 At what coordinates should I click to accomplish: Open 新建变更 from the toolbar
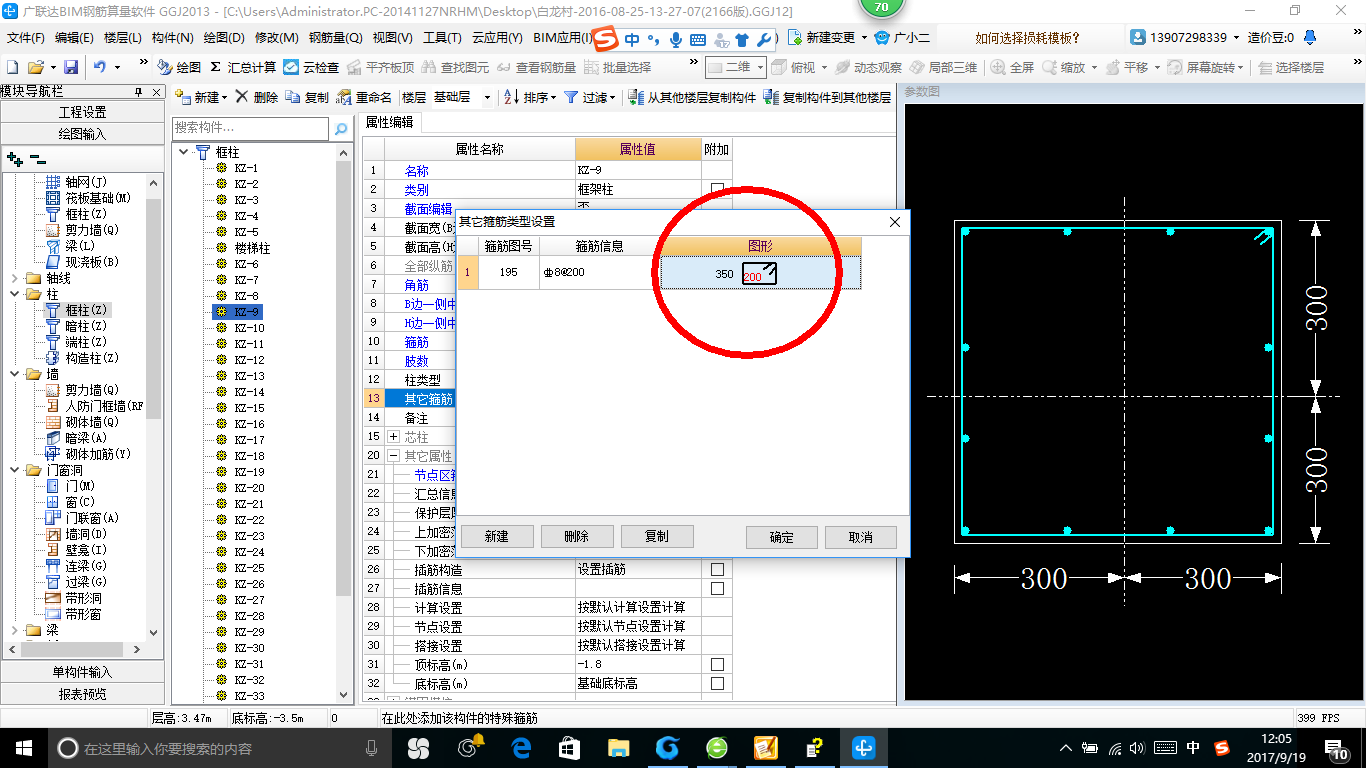click(x=826, y=38)
